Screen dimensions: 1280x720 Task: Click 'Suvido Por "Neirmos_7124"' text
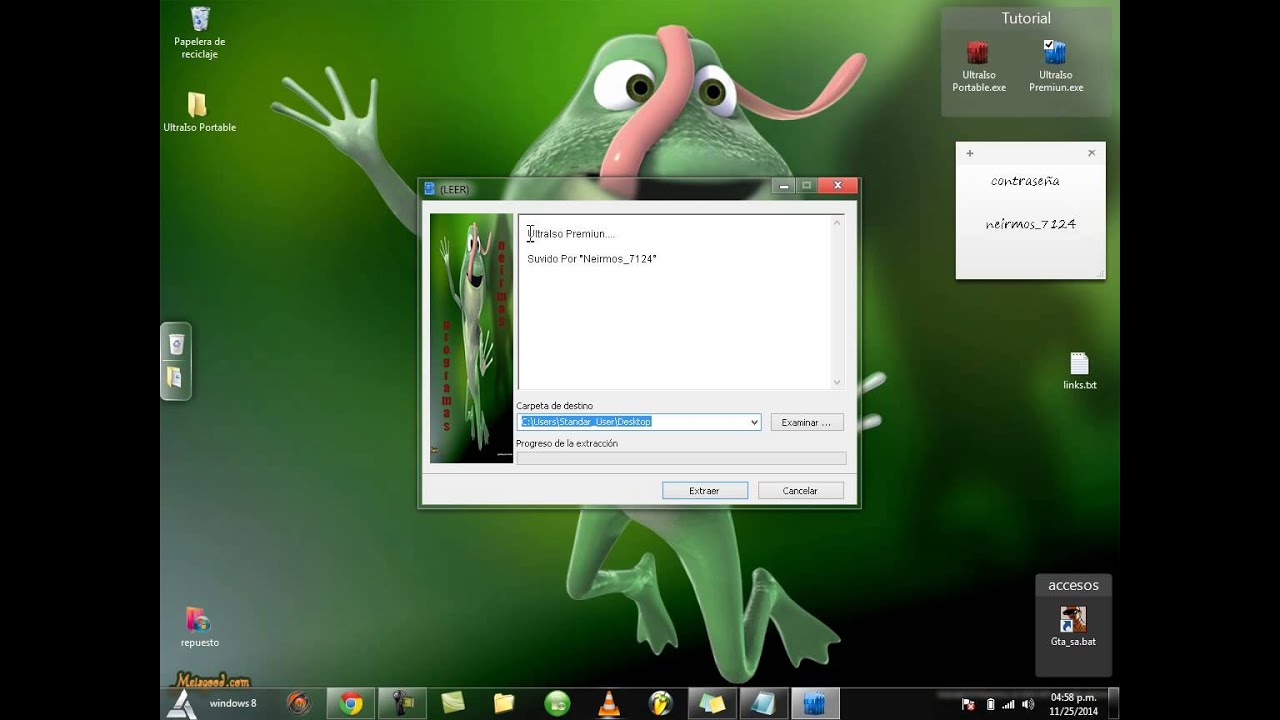click(x=592, y=259)
